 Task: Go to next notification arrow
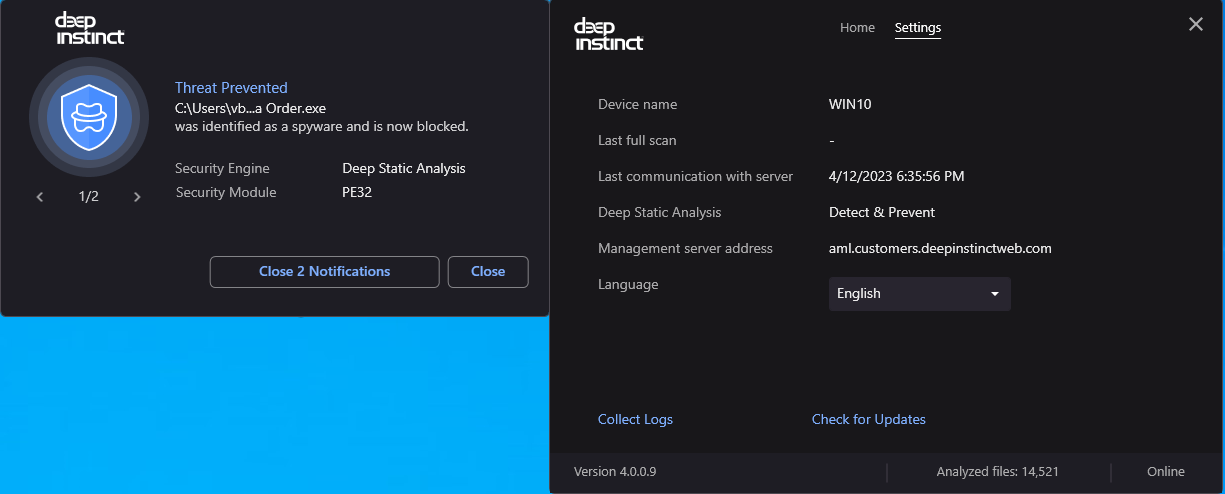pyautogui.click(x=137, y=197)
